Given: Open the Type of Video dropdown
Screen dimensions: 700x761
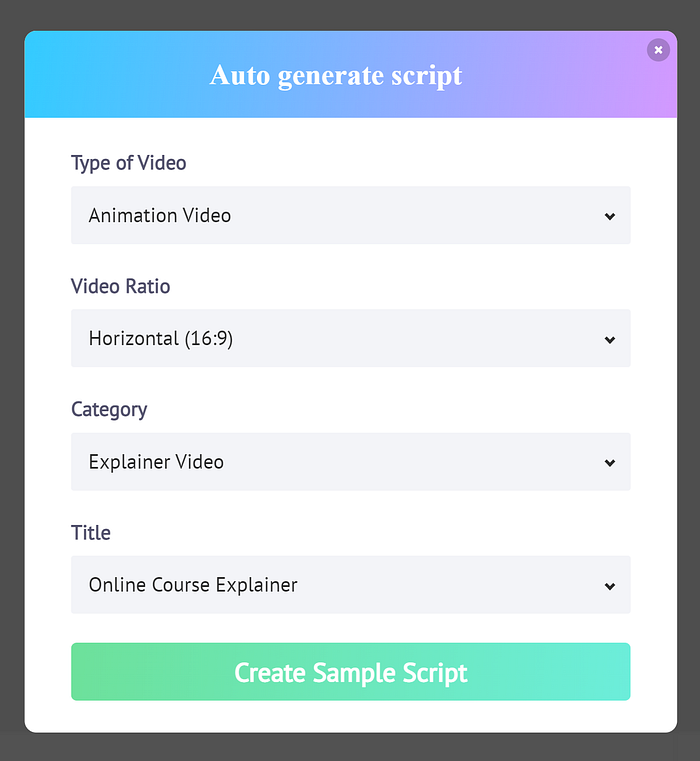Looking at the screenshot, I should [350, 215].
